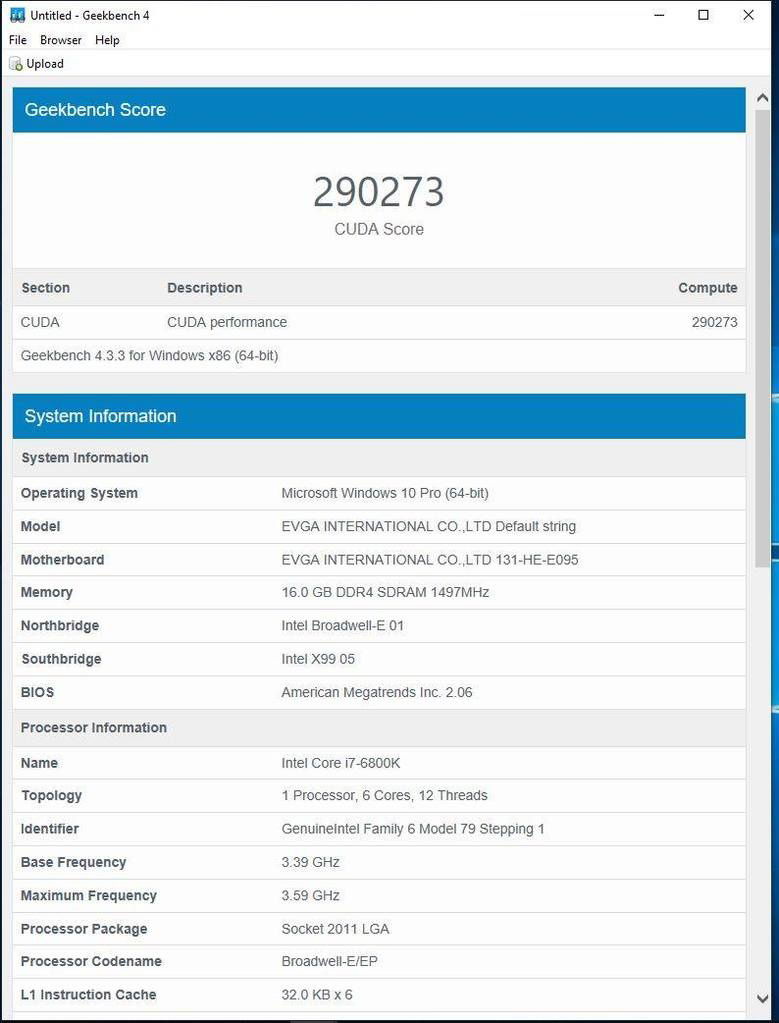Click the Motherboard value 131-HE-E095
779x1023 pixels.
[430, 560]
